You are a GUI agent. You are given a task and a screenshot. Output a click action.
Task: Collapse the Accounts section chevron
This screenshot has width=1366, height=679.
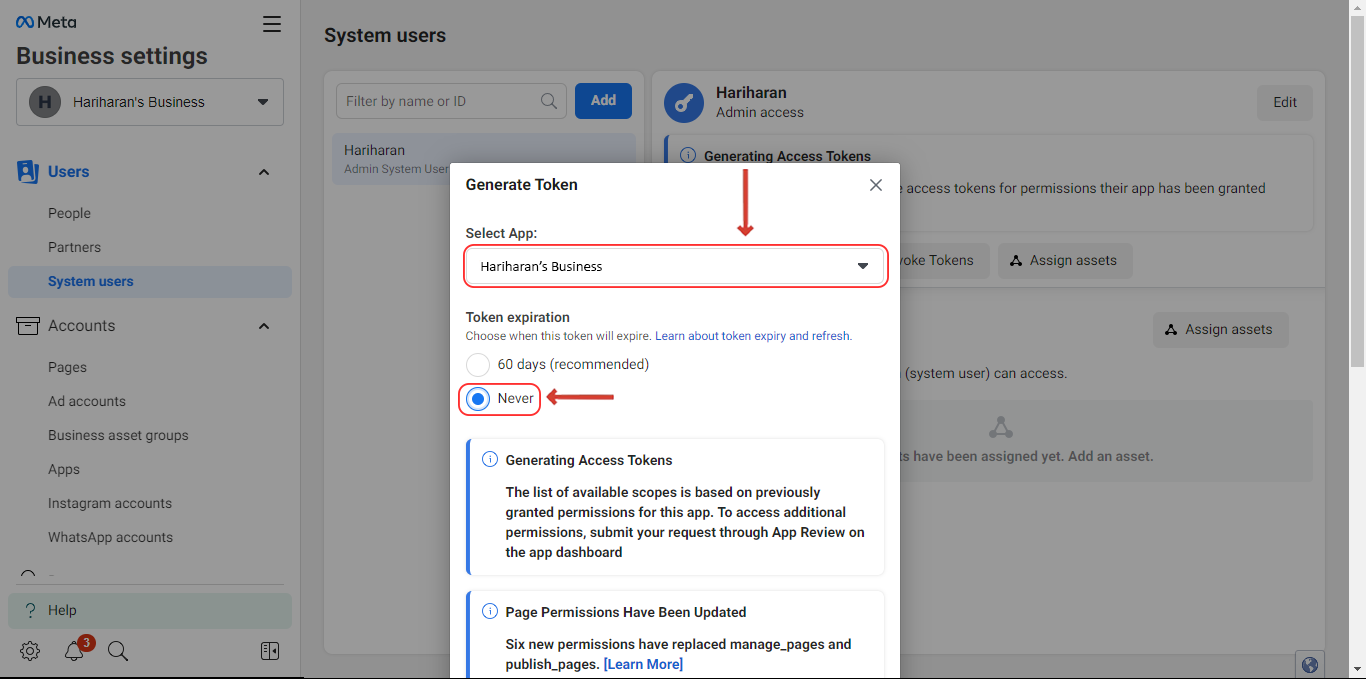coord(264,326)
